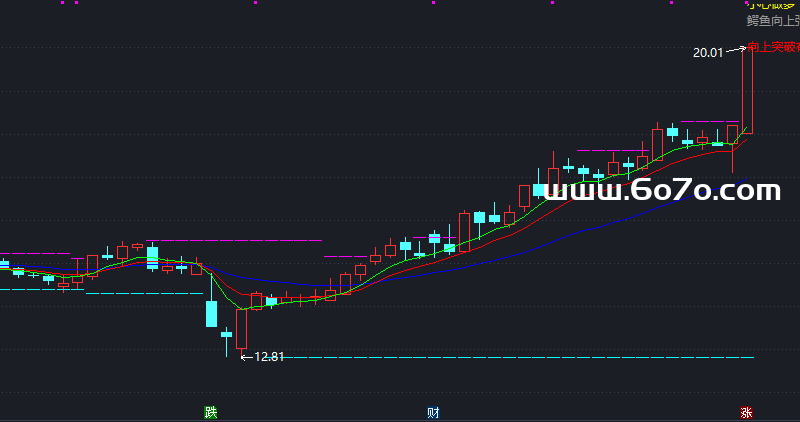Click the gray 鳄鱼向上 indicator text
Image resolution: width=800 pixels, height=422 pixels.
pyautogui.click(x=773, y=20)
